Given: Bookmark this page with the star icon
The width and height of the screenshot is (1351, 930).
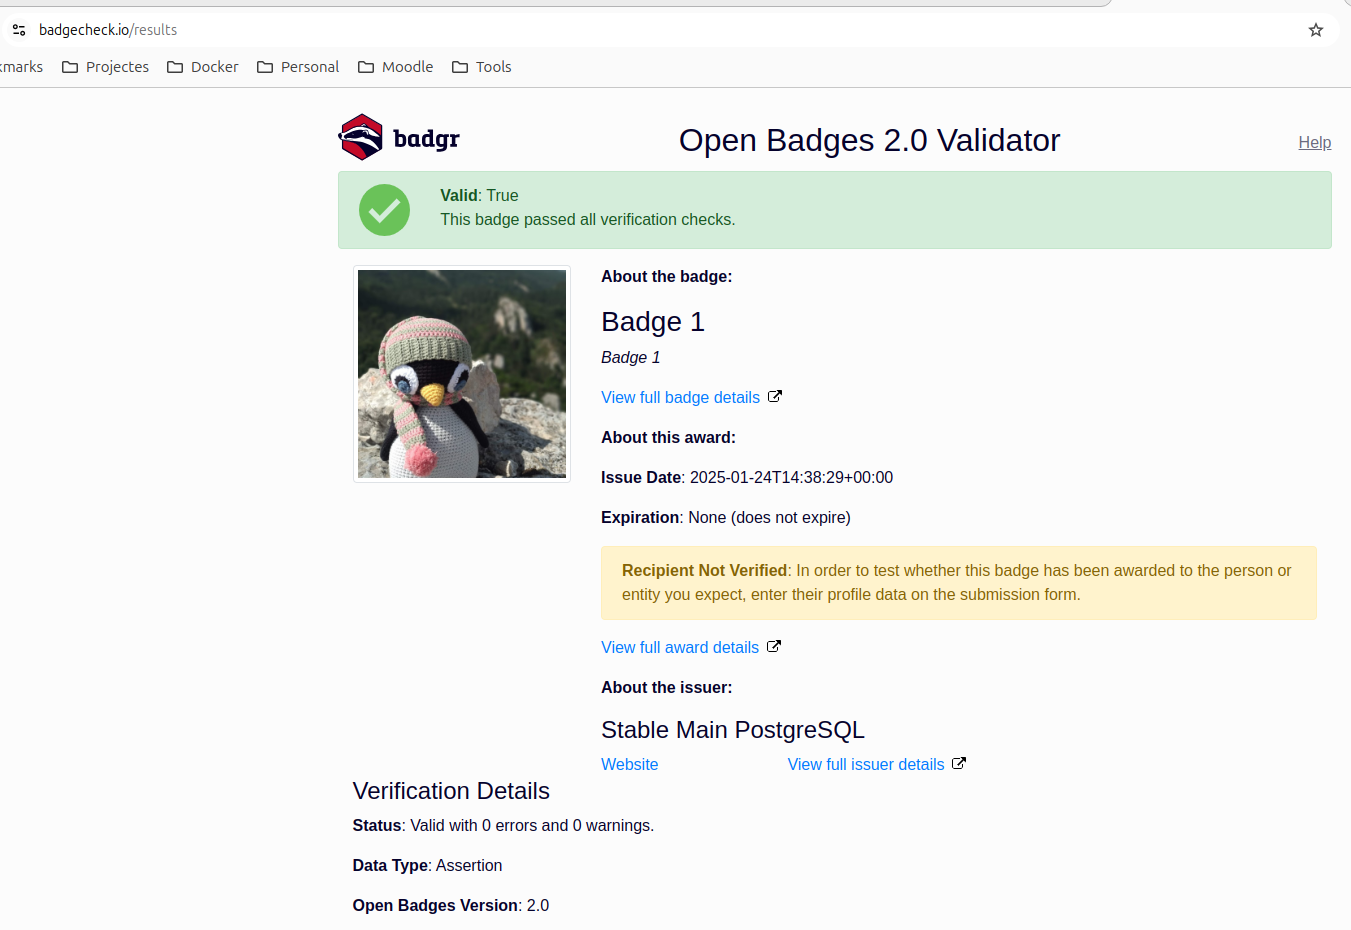Looking at the screenshot, I should [x=1316, y=30].
